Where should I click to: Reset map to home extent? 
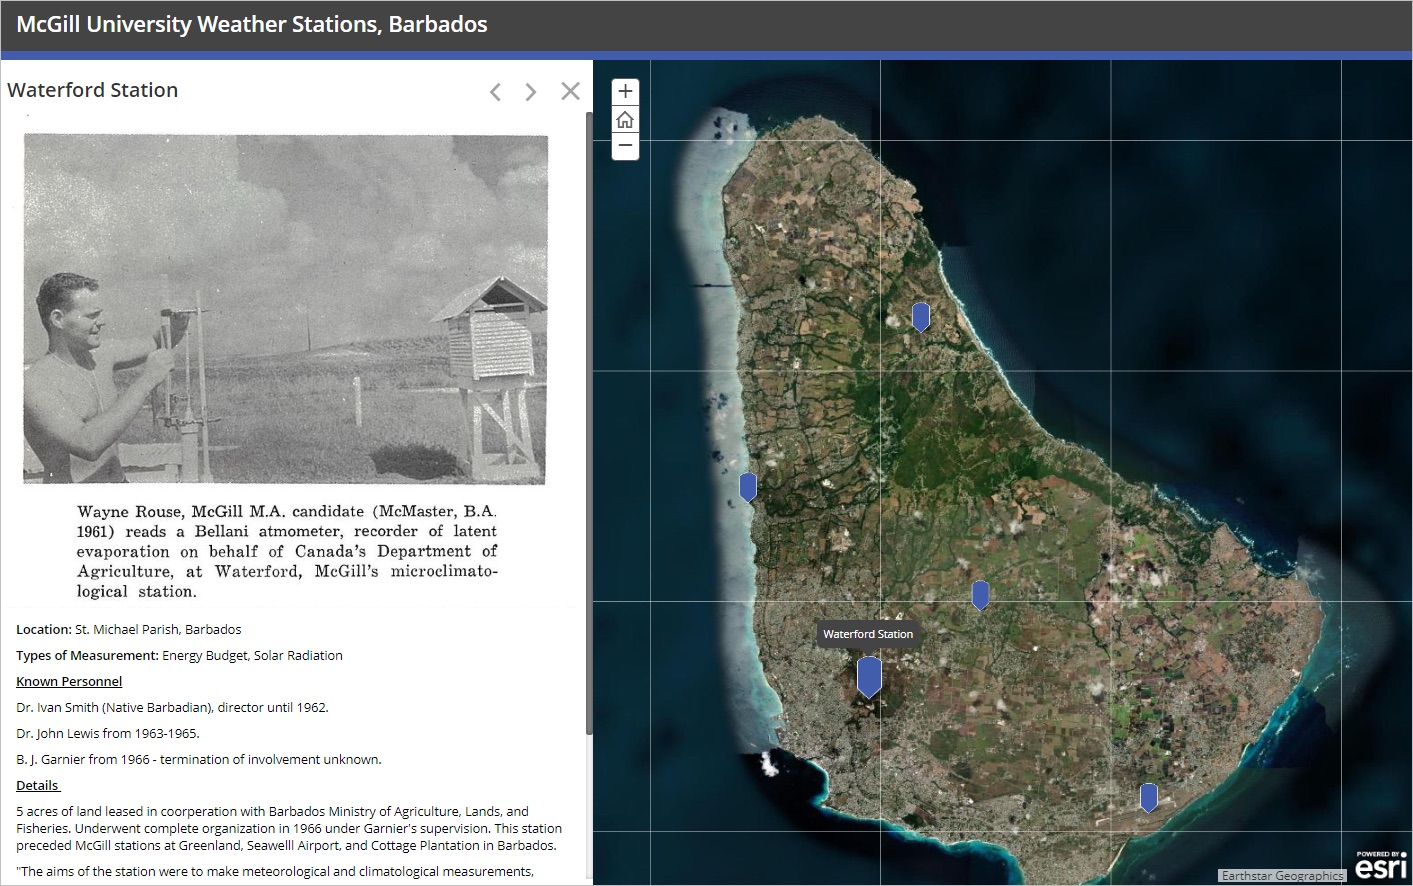click(625, 120)
